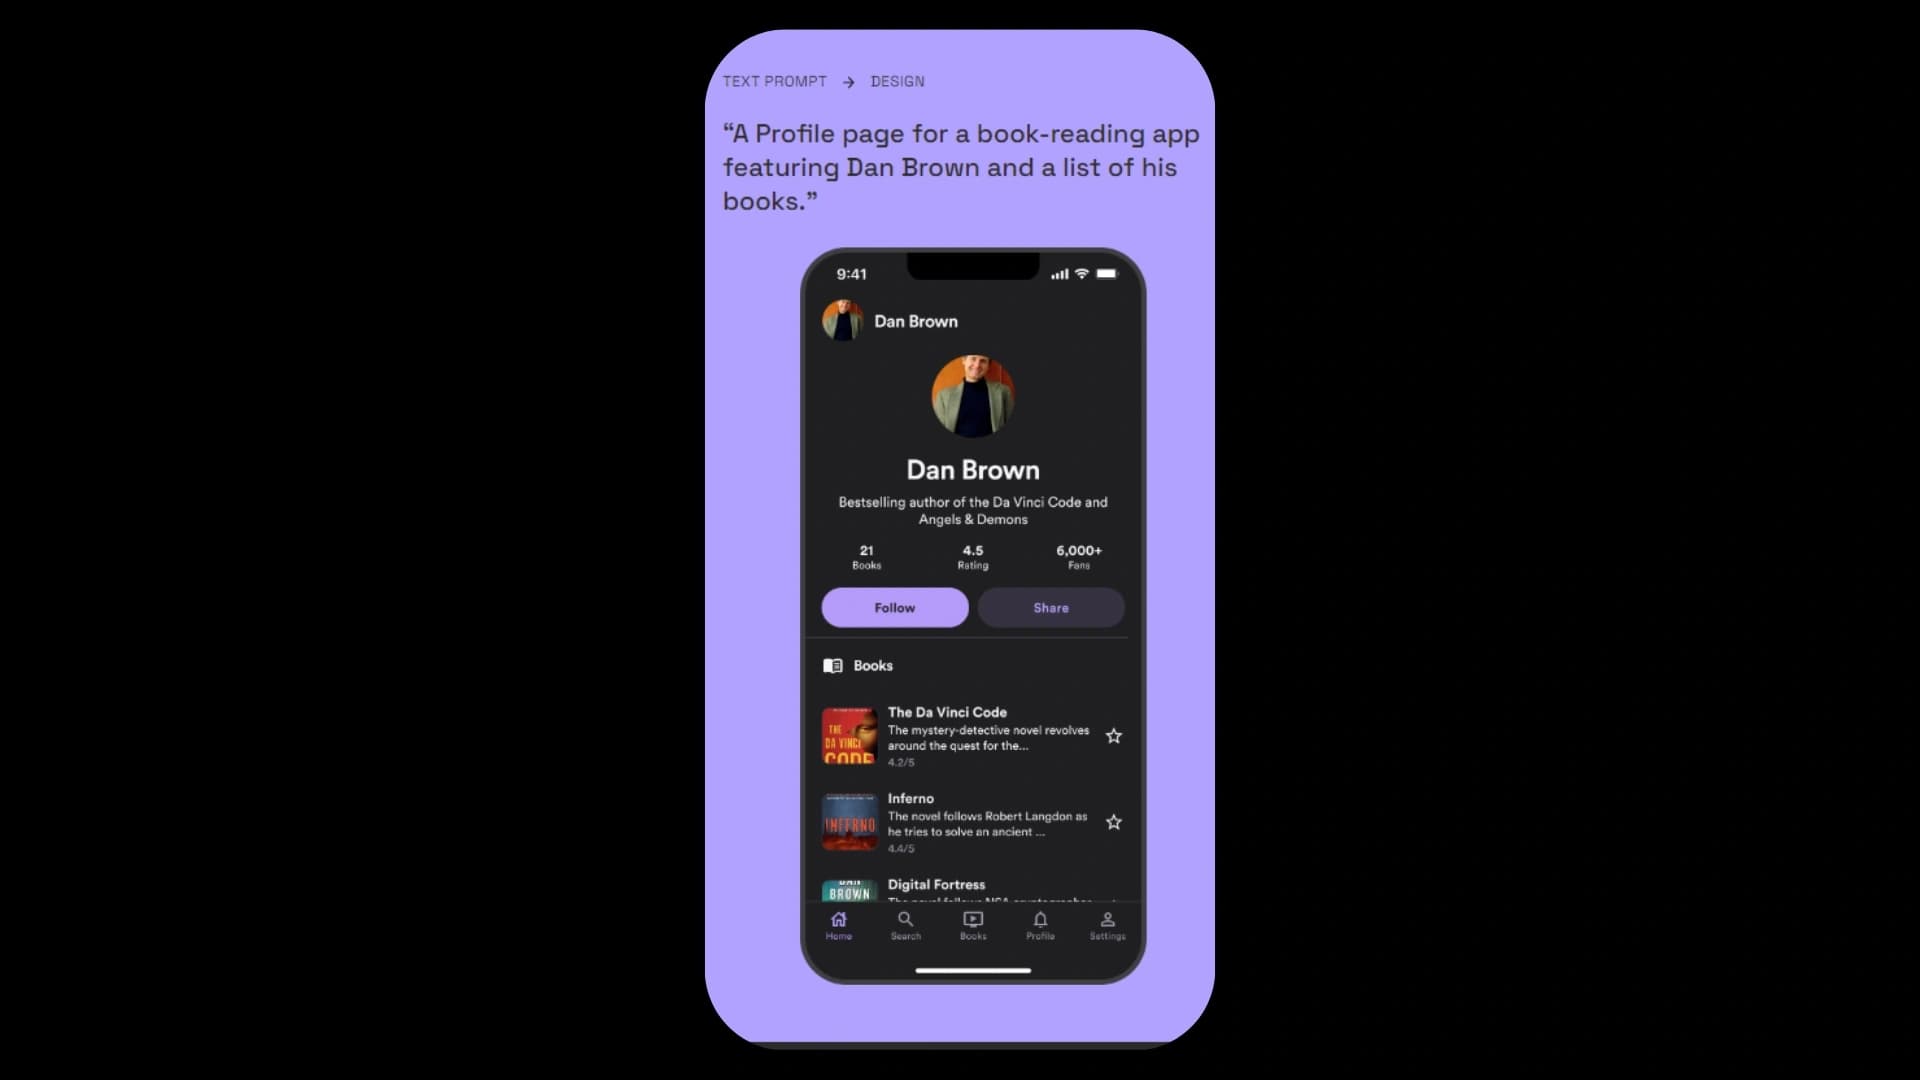This screenshot has height=1080, width=1920.
Task: Select The Da Vinci Code from book list
Action: click(x=972, y=736)
